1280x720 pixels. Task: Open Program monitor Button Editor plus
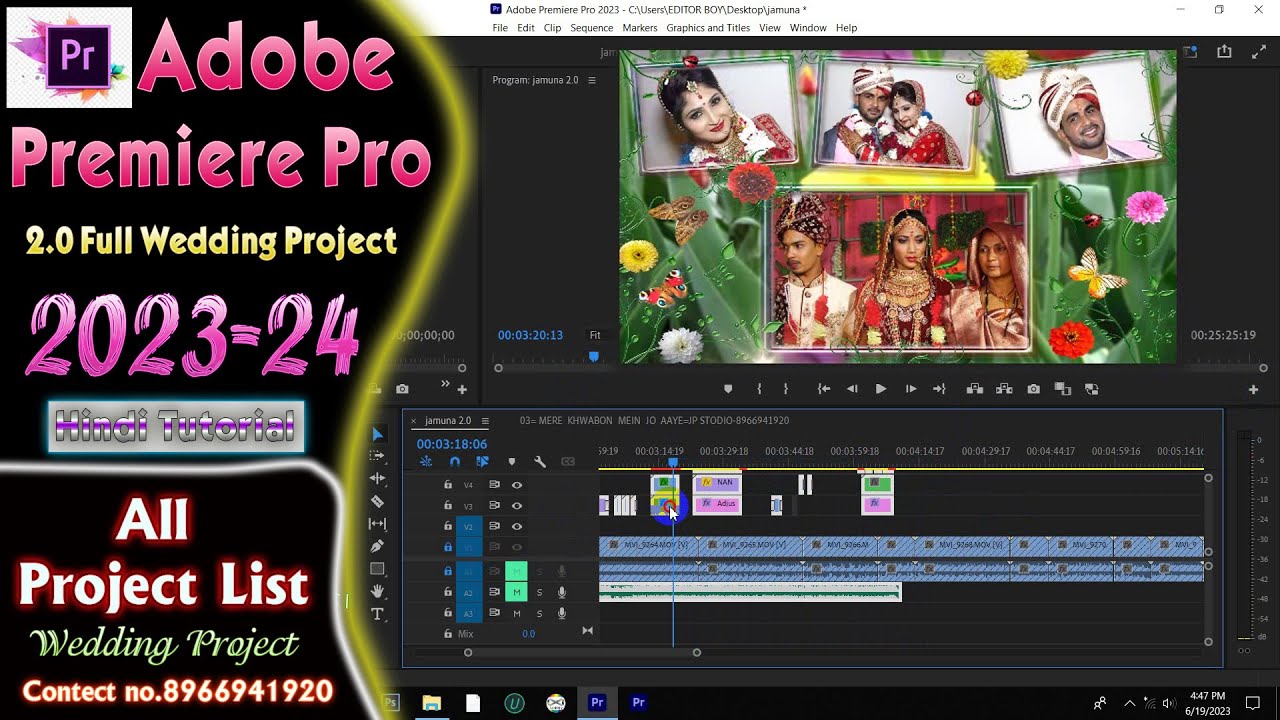coord(1253,390)
